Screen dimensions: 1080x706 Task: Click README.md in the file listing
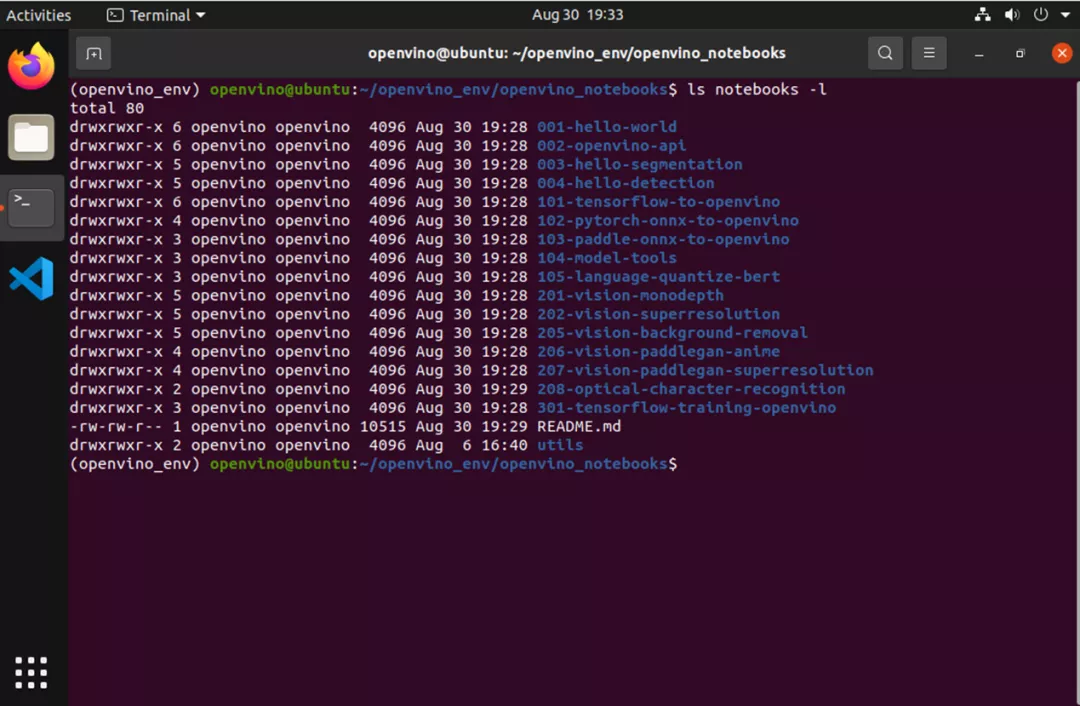[575, 426]
